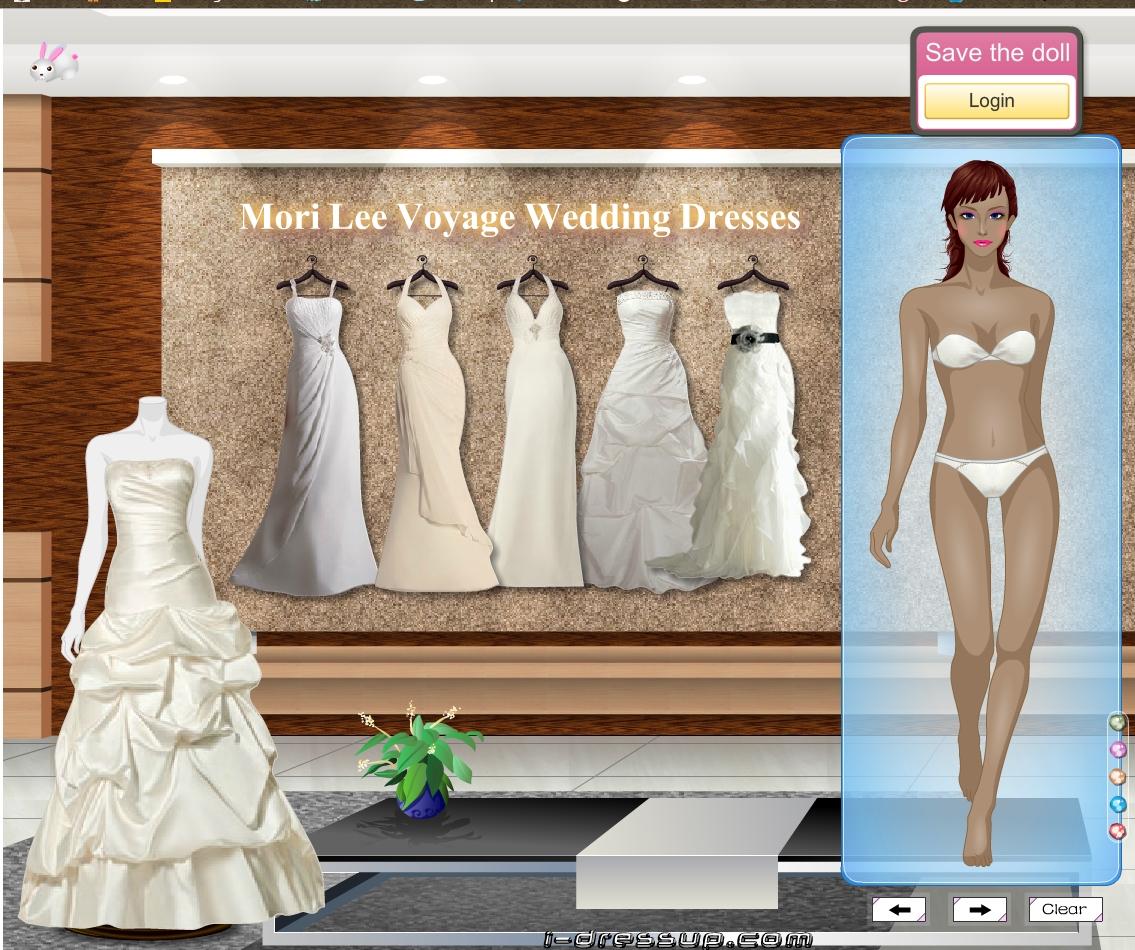Select the purple gem color ball
Viewport: 1135px width, 950px height.
[1117, 749]
